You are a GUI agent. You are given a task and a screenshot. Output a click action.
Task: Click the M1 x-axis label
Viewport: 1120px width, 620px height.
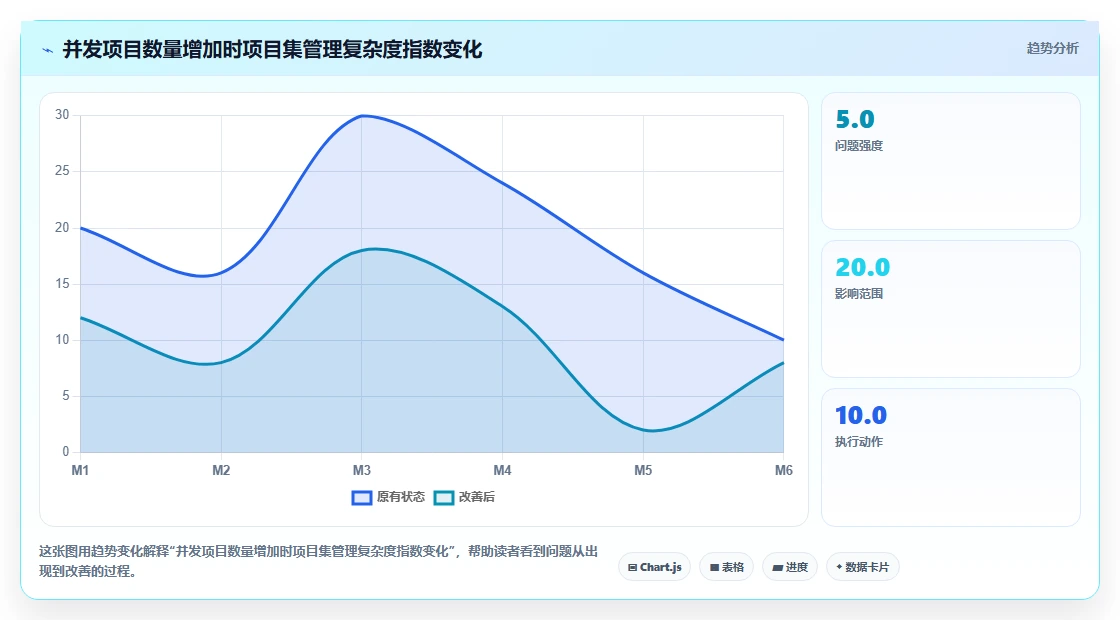[x=80, y=471]
